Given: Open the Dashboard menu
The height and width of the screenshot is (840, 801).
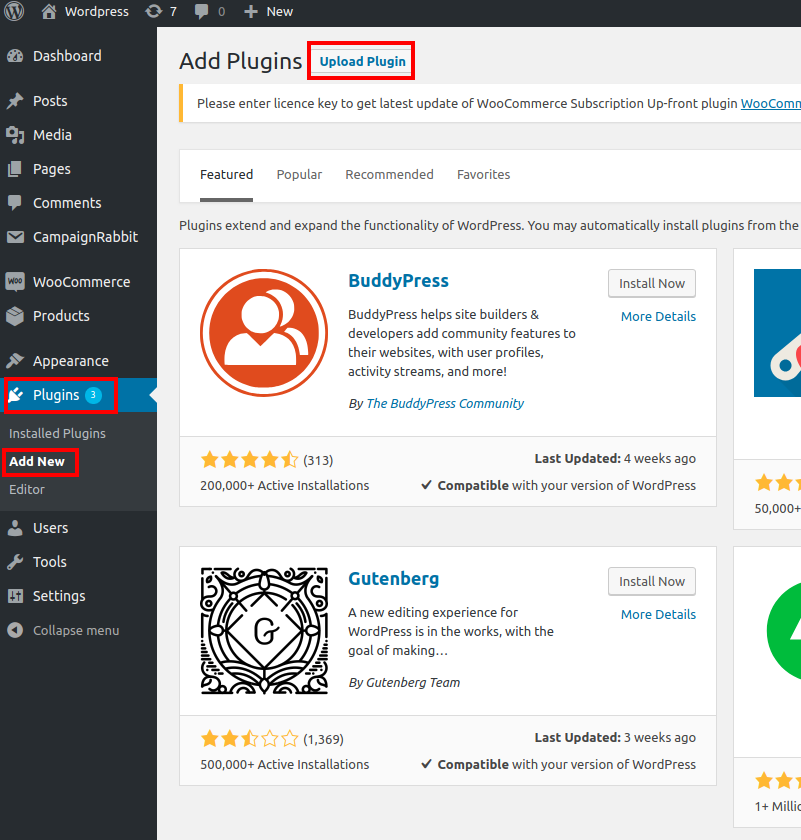Looking at the screenshot, I should tap(67, 56).
